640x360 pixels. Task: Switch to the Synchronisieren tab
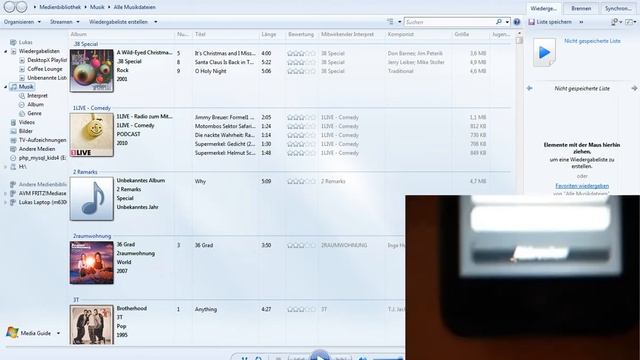point(618,9)
